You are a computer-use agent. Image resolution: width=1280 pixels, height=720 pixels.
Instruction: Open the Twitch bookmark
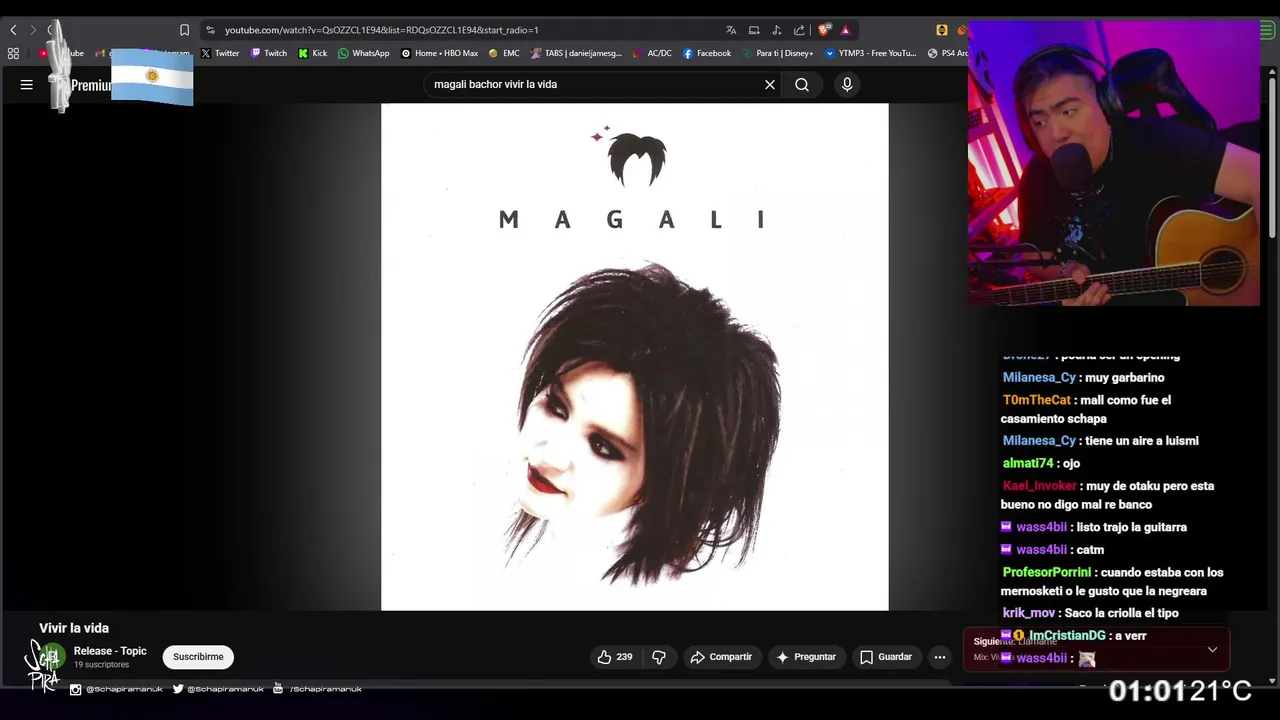269,53
